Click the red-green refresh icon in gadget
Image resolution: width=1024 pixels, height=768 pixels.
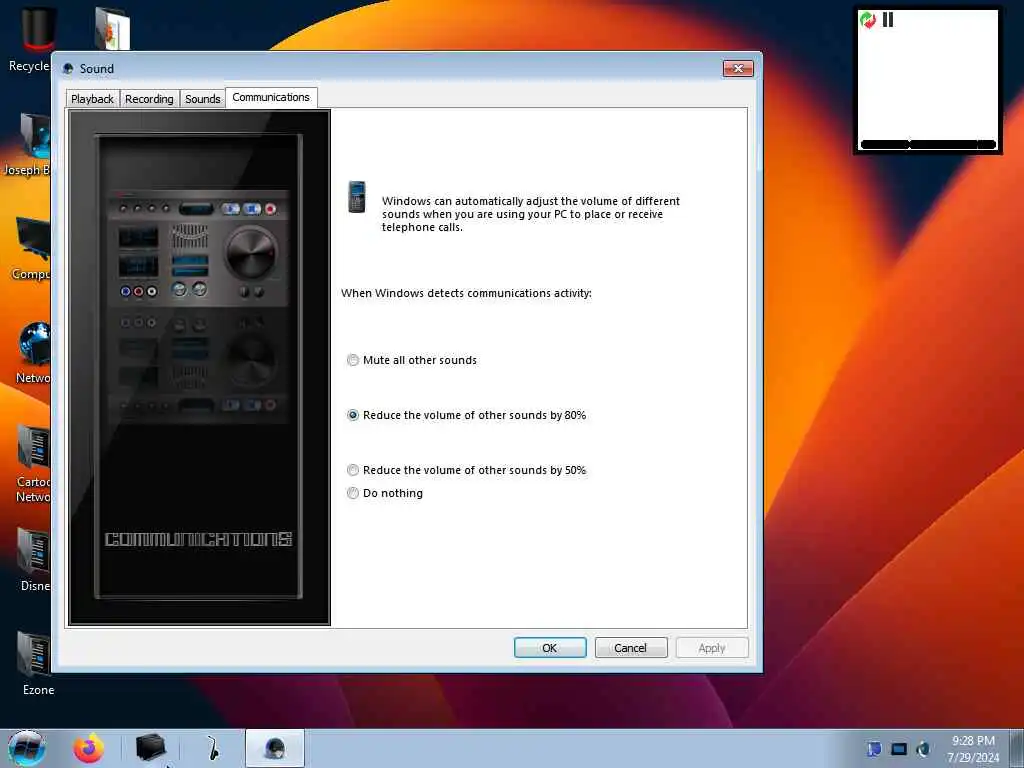868,20
